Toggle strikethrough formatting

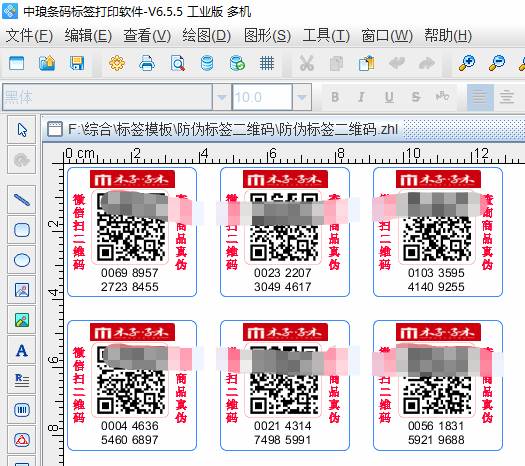tap(416, 97)
